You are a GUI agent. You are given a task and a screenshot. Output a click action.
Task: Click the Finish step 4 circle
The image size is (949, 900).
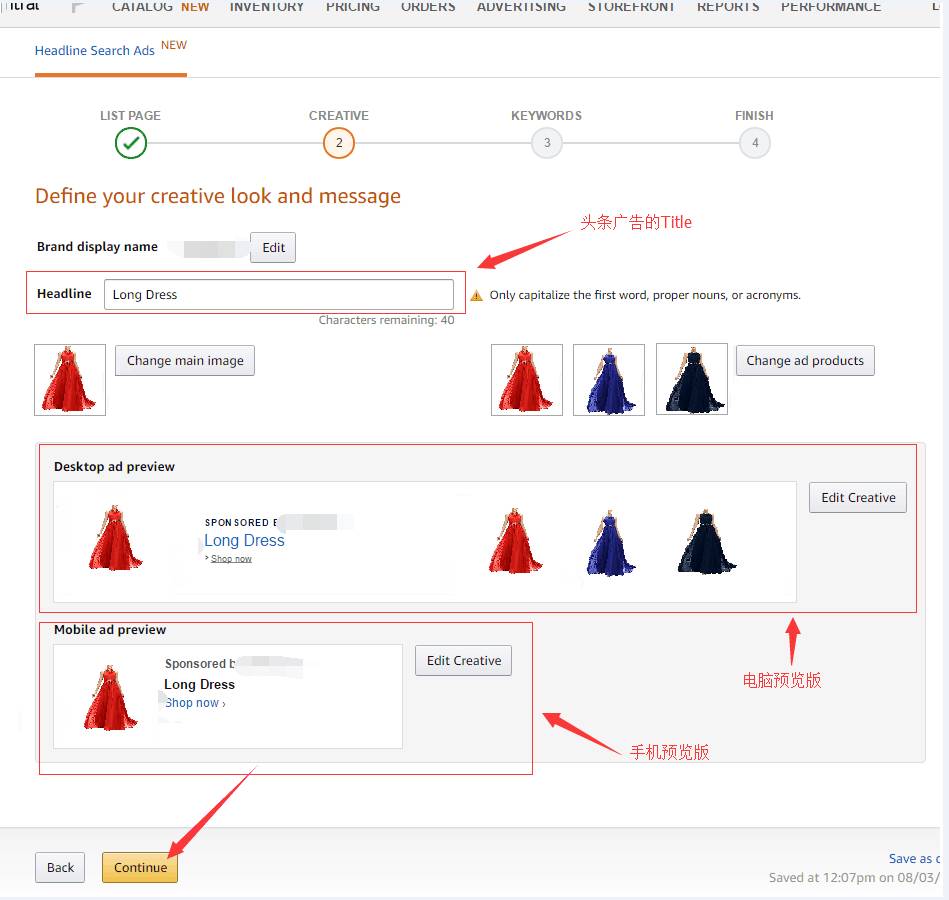754,143
